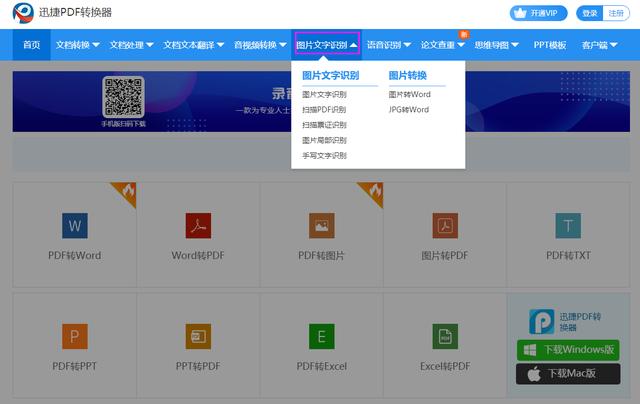This screenshot has width=640, height=404.
Task: Expand the 文档文本翻译 menu
Action: 194,45
